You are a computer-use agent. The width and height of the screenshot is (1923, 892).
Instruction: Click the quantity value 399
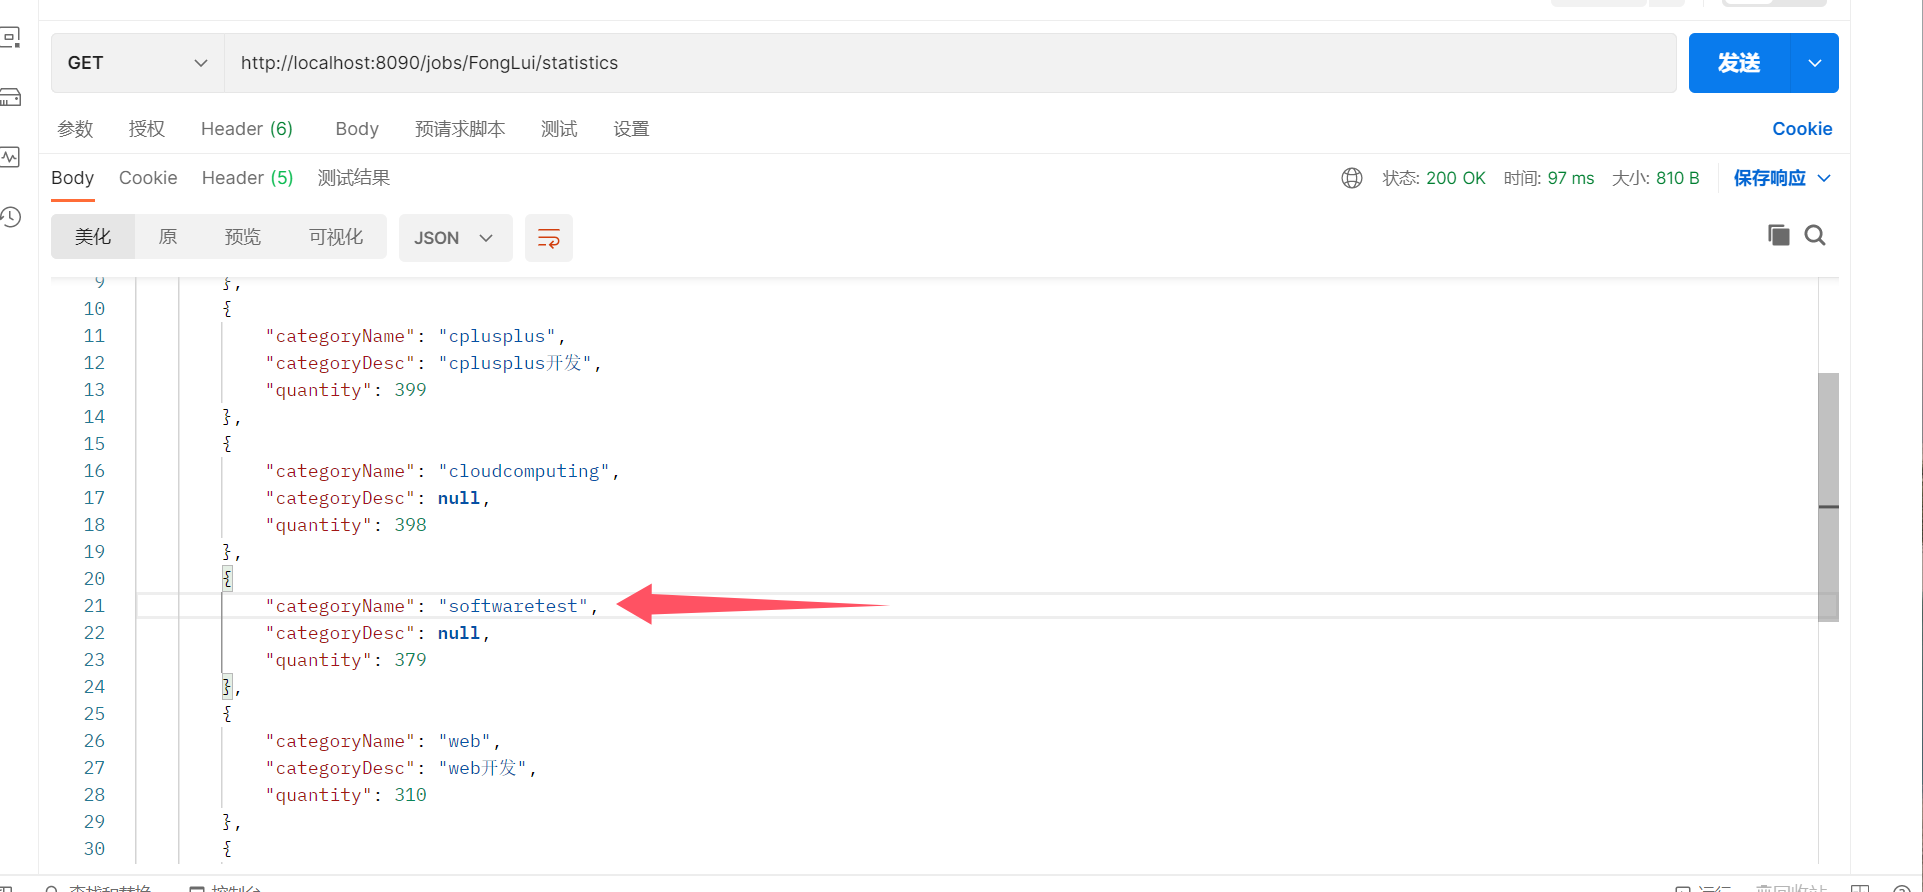tap(410, 390)
